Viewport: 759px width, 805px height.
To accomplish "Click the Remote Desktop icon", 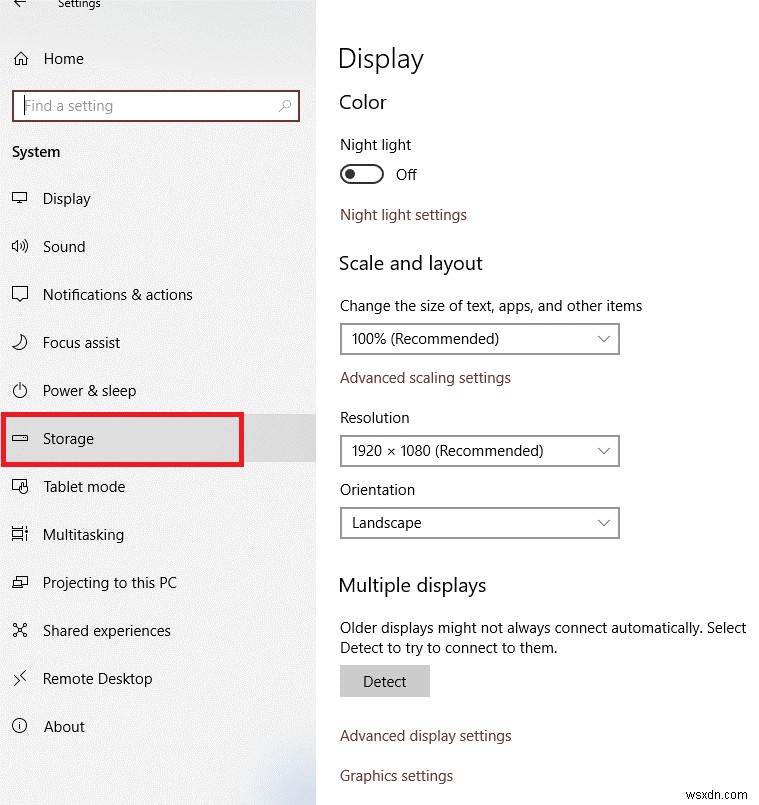I will [x=20, y=678].
